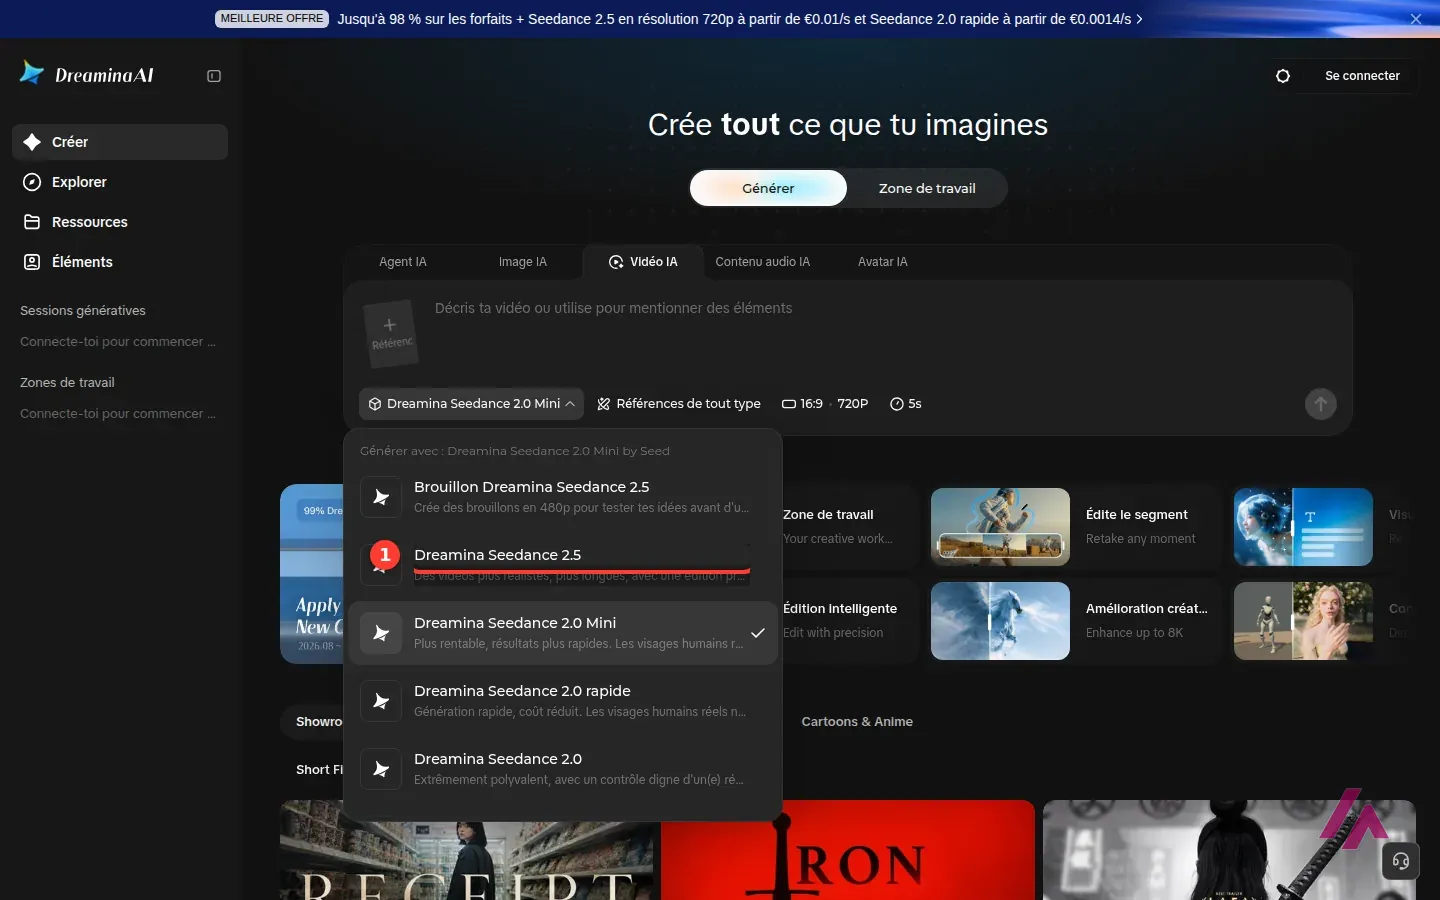Close the top promotional banner

pyautogui.click(x=1416, y=19)
